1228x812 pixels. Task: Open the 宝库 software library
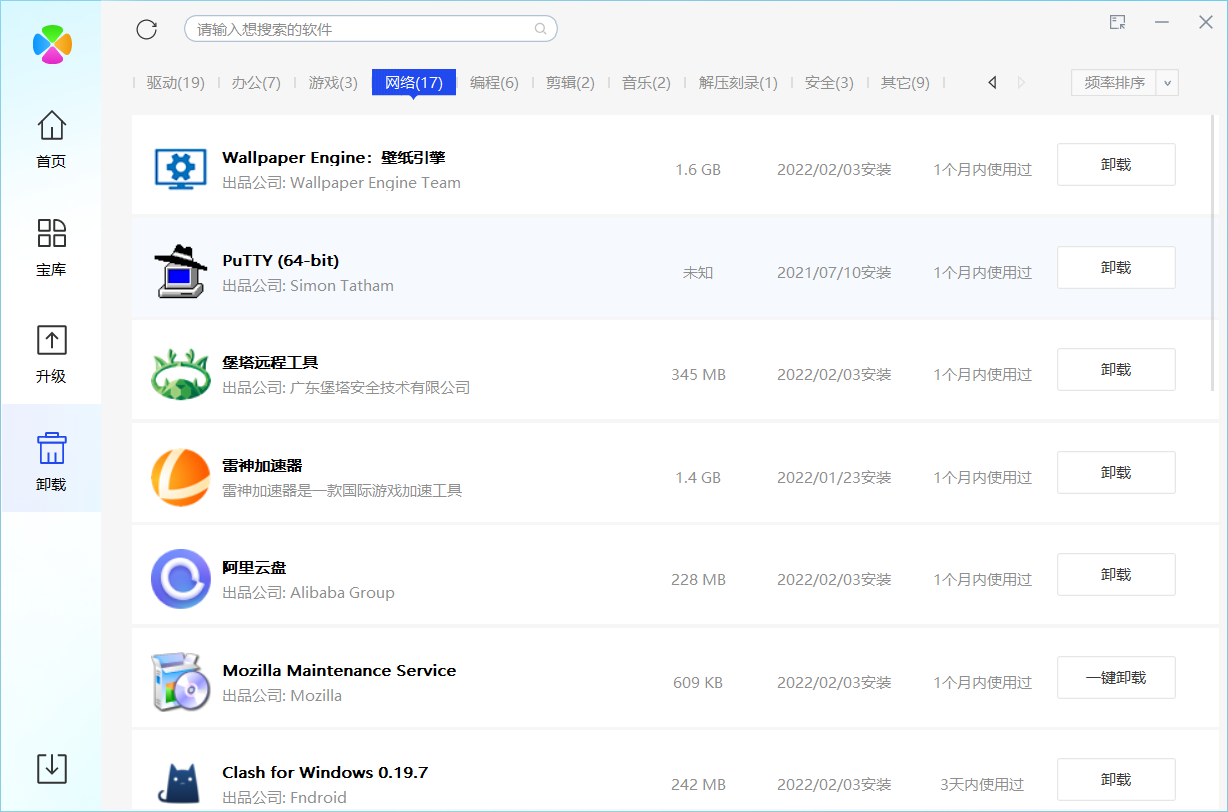(51, 248)
